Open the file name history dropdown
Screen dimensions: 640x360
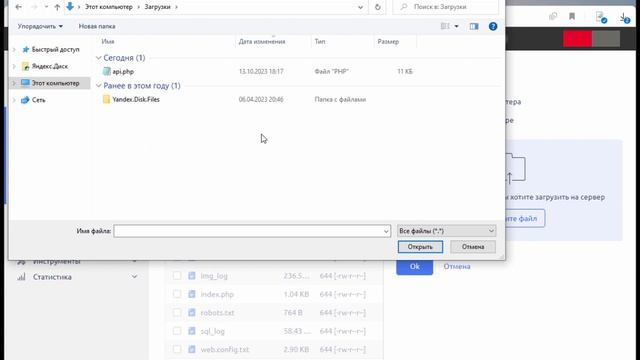pos(386,231)
